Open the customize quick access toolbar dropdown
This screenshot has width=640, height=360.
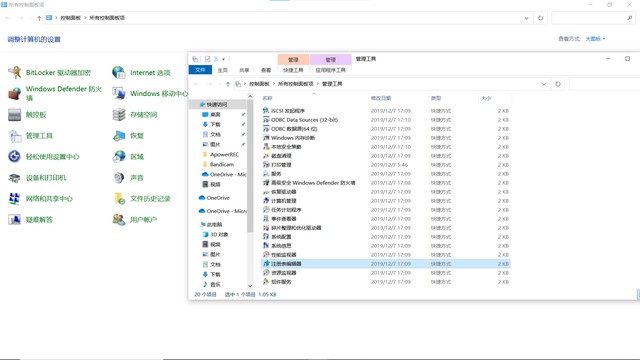tap(223, 59)
